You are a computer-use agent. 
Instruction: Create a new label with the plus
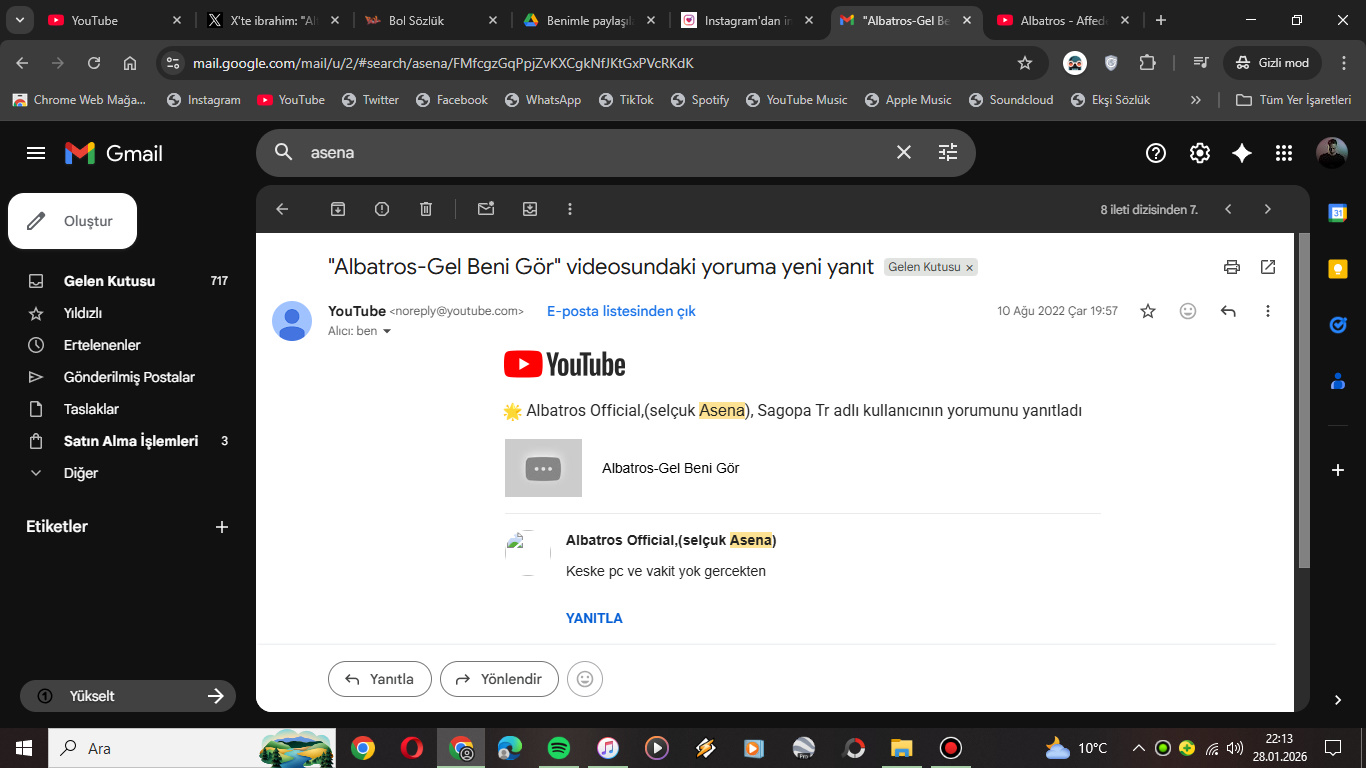click(222, 527)
